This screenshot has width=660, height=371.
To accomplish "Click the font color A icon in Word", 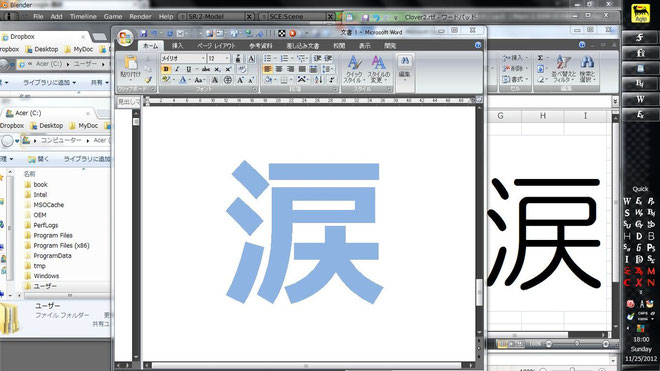I will (x=183, y=80).
